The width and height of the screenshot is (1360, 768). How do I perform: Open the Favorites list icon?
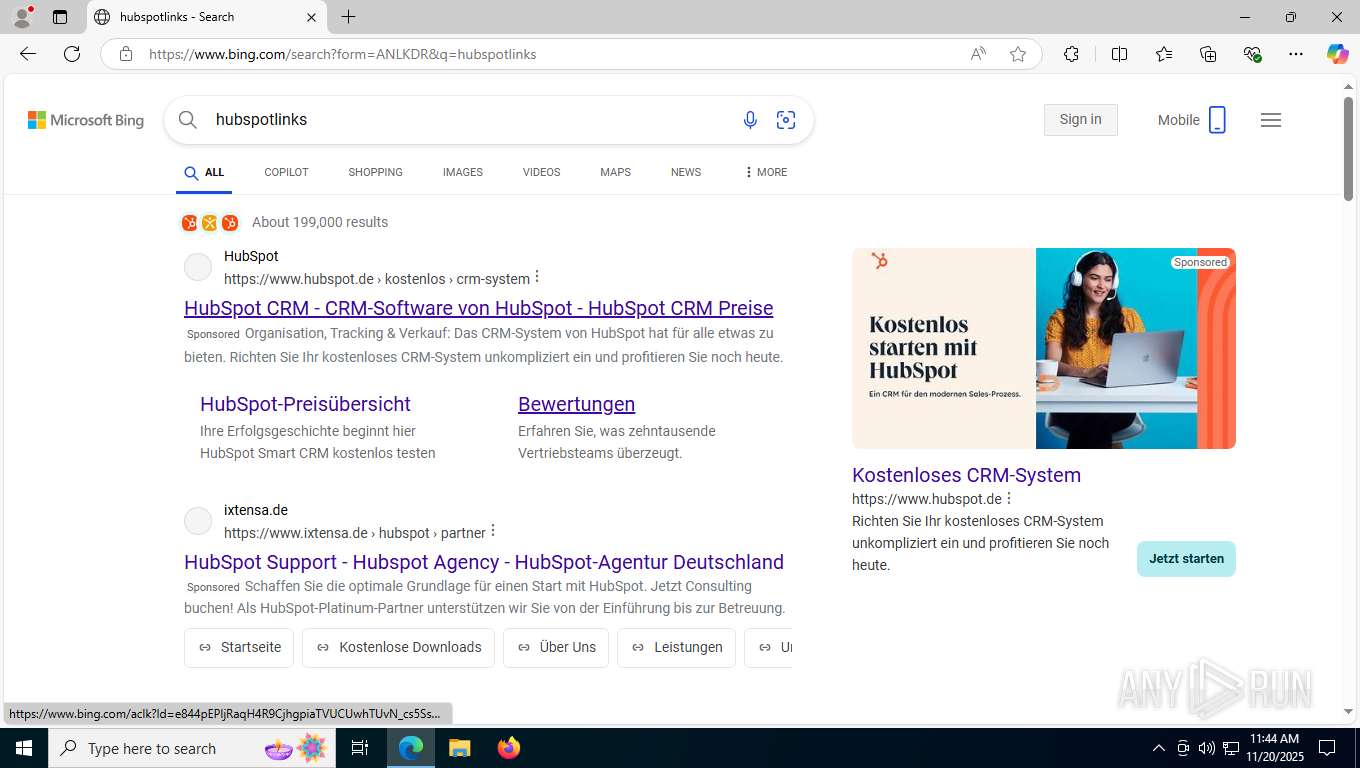point(1164,54)
